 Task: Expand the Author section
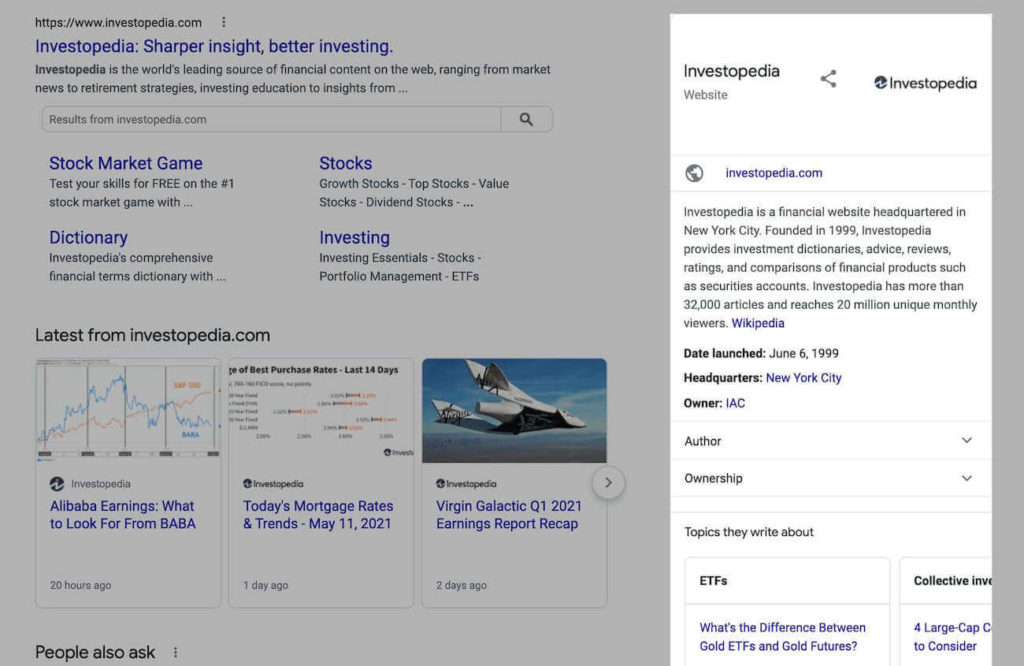tap(830, 441)
